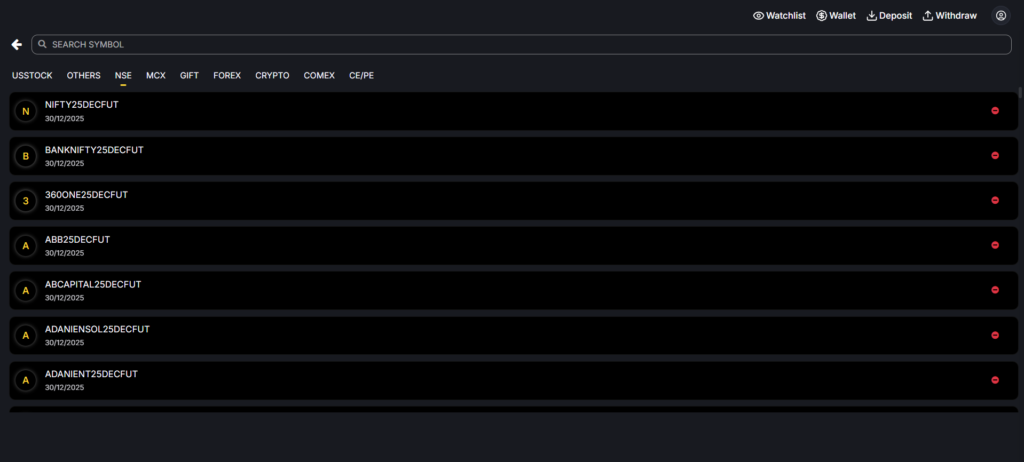1024x462 pixels.
Task: Select the MCX tab
Action: [x=155, y=75]
